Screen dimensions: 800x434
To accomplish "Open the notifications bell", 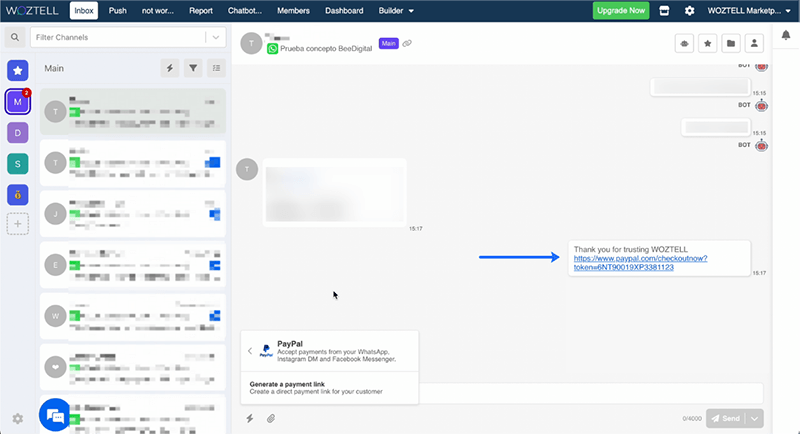I will (x=786, y=35).
